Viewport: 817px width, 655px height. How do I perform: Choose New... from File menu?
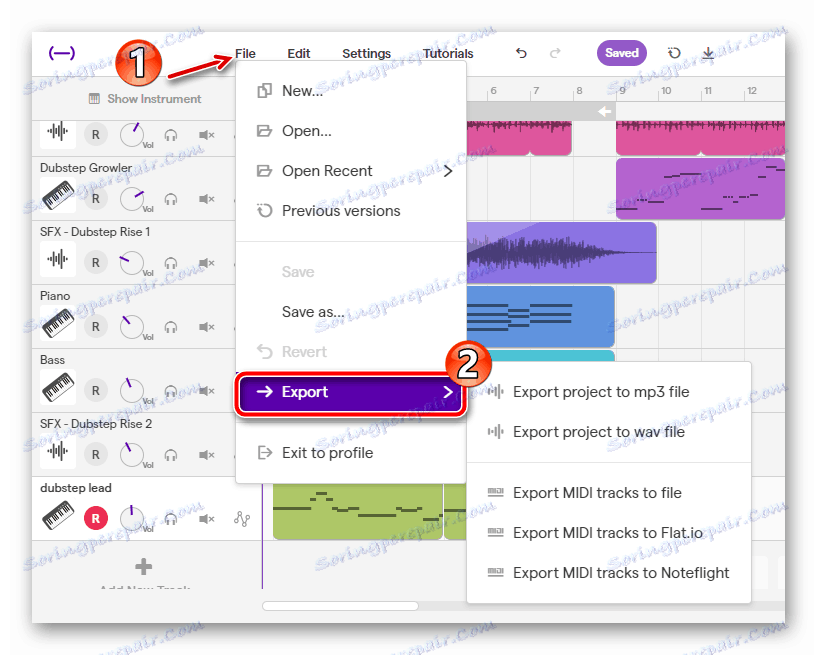click(x=351, y=91)
